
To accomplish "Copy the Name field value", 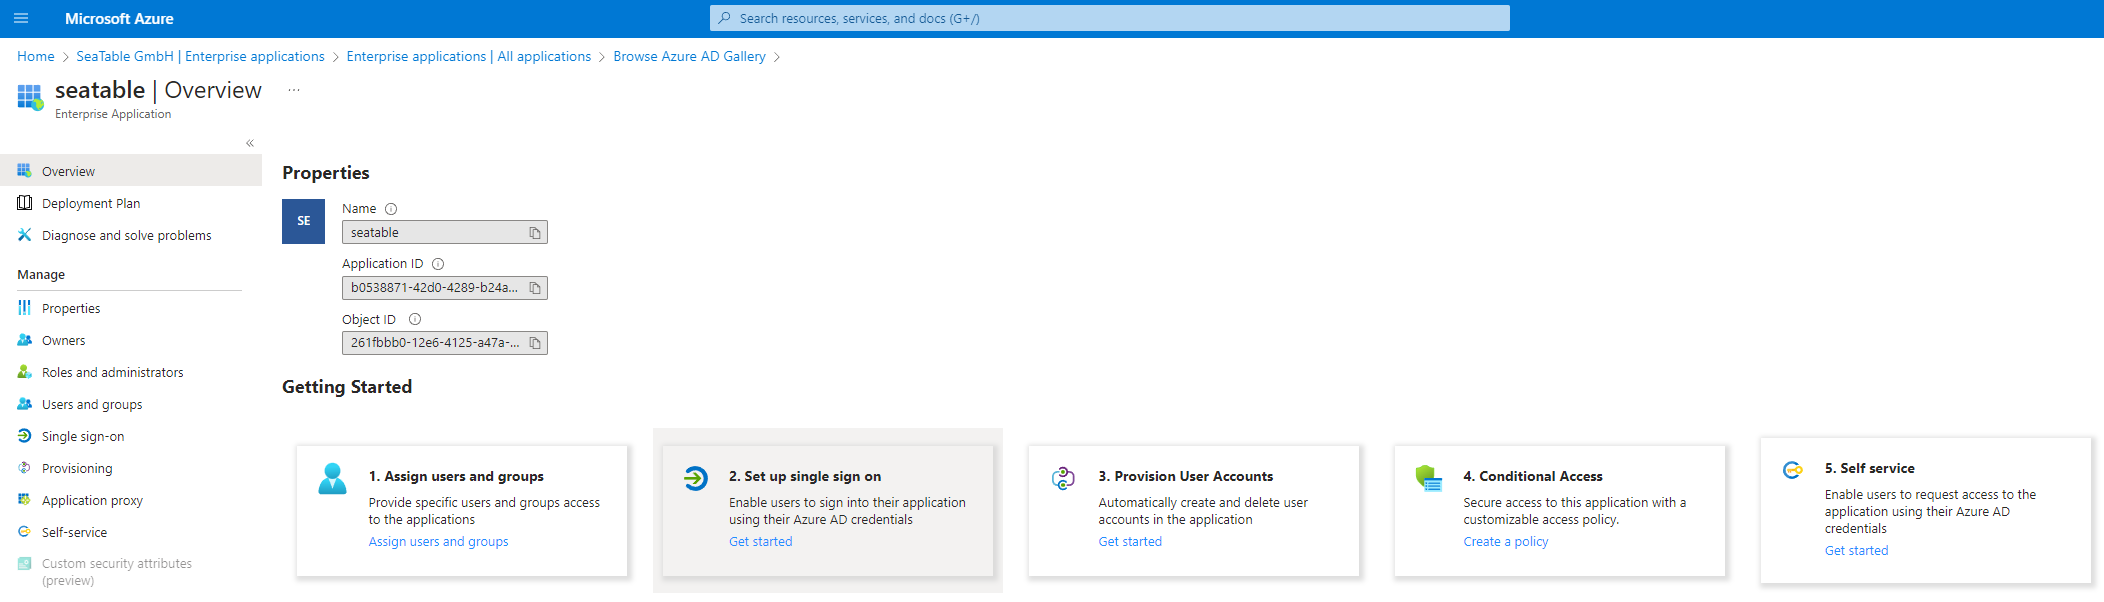I will pos(535,233).
